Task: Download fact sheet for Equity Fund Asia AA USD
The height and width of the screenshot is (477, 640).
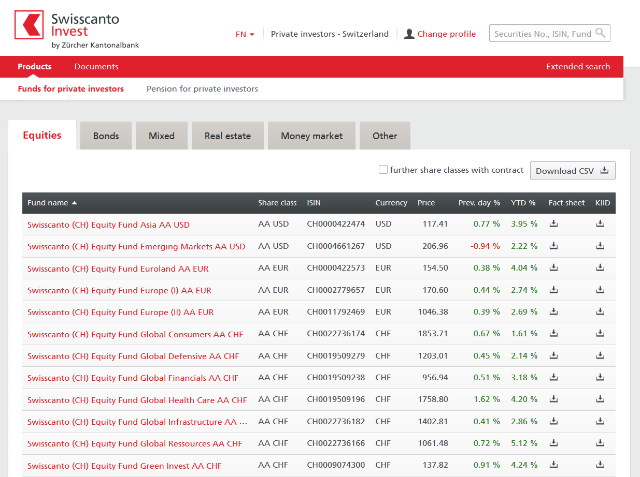Action: [x=553, y=224]
